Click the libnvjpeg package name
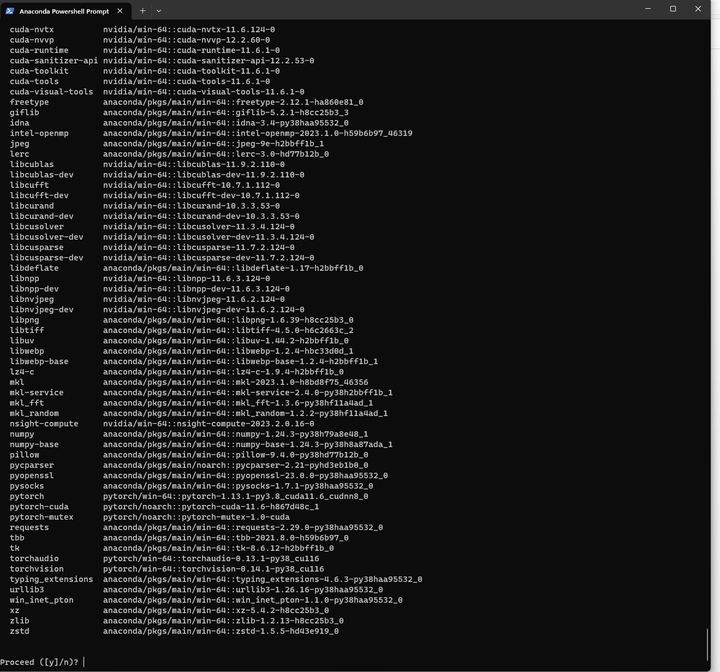The image size is (720, 672). 32,299
